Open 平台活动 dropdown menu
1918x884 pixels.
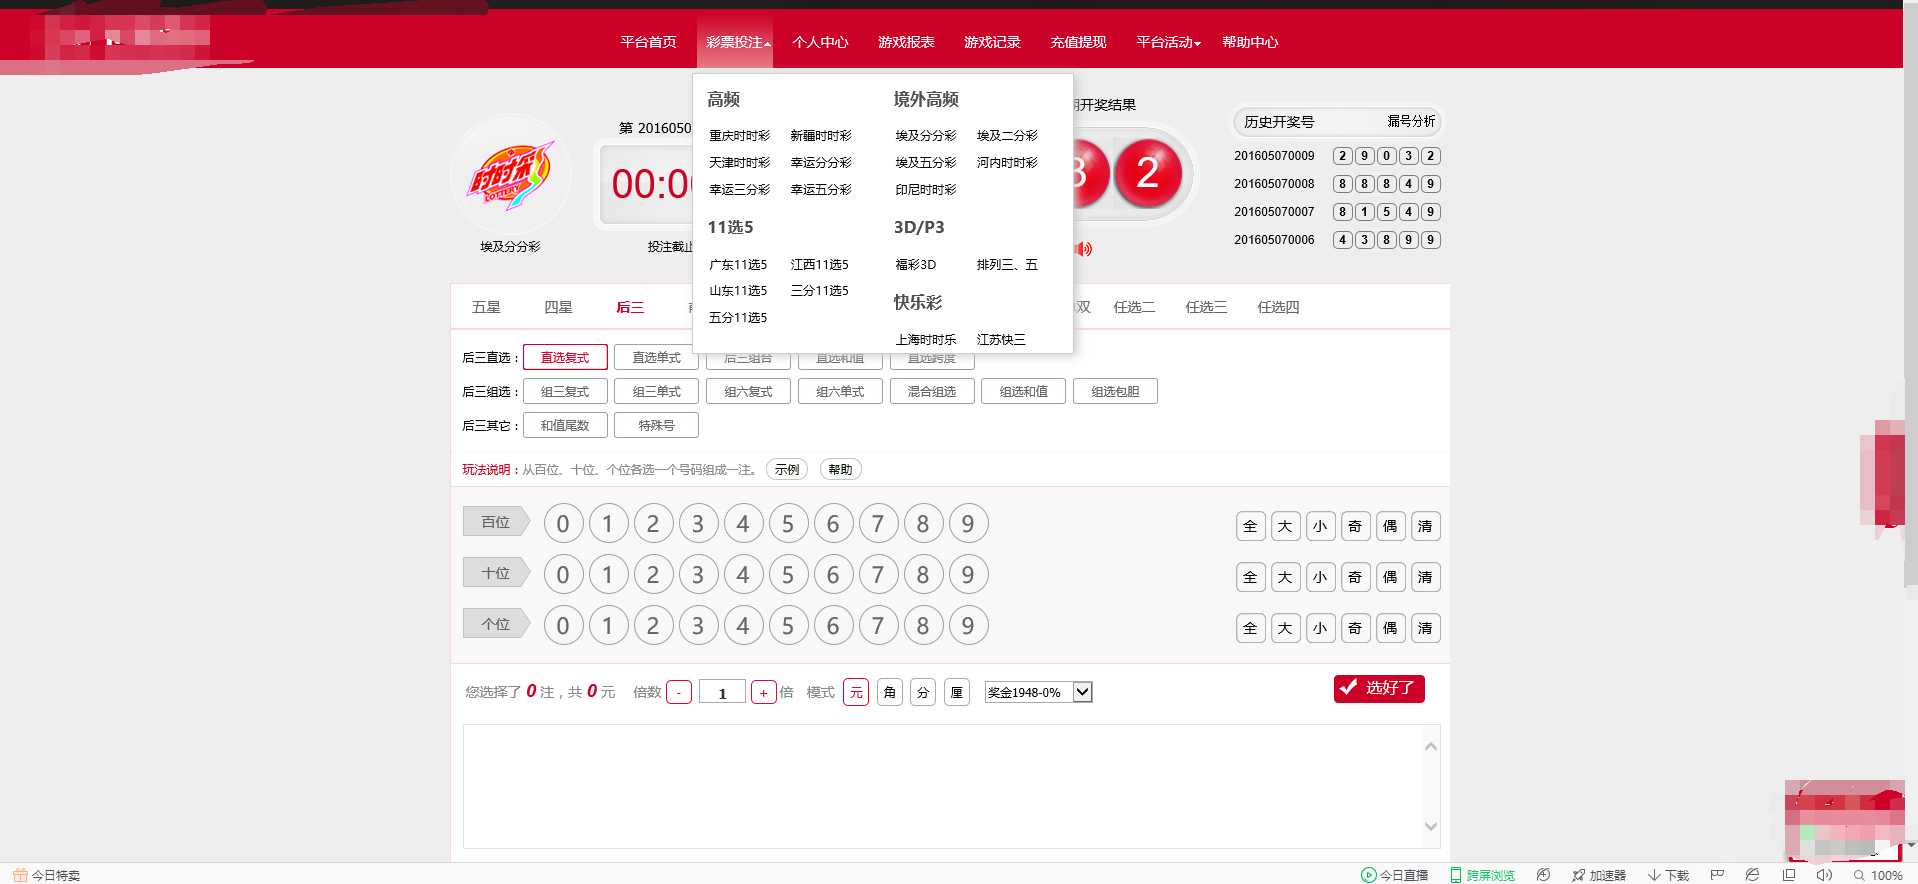click(1168, 42)
